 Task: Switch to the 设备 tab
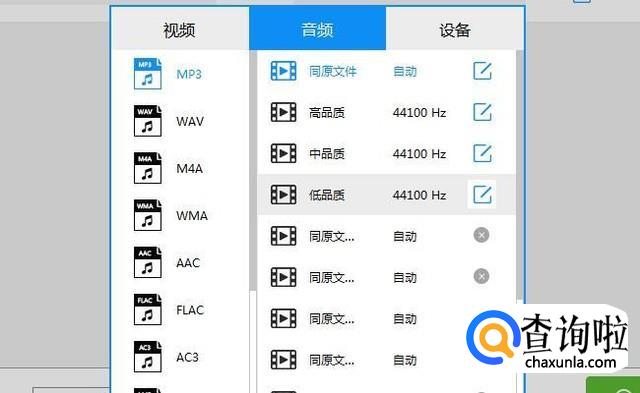point(455,30)
